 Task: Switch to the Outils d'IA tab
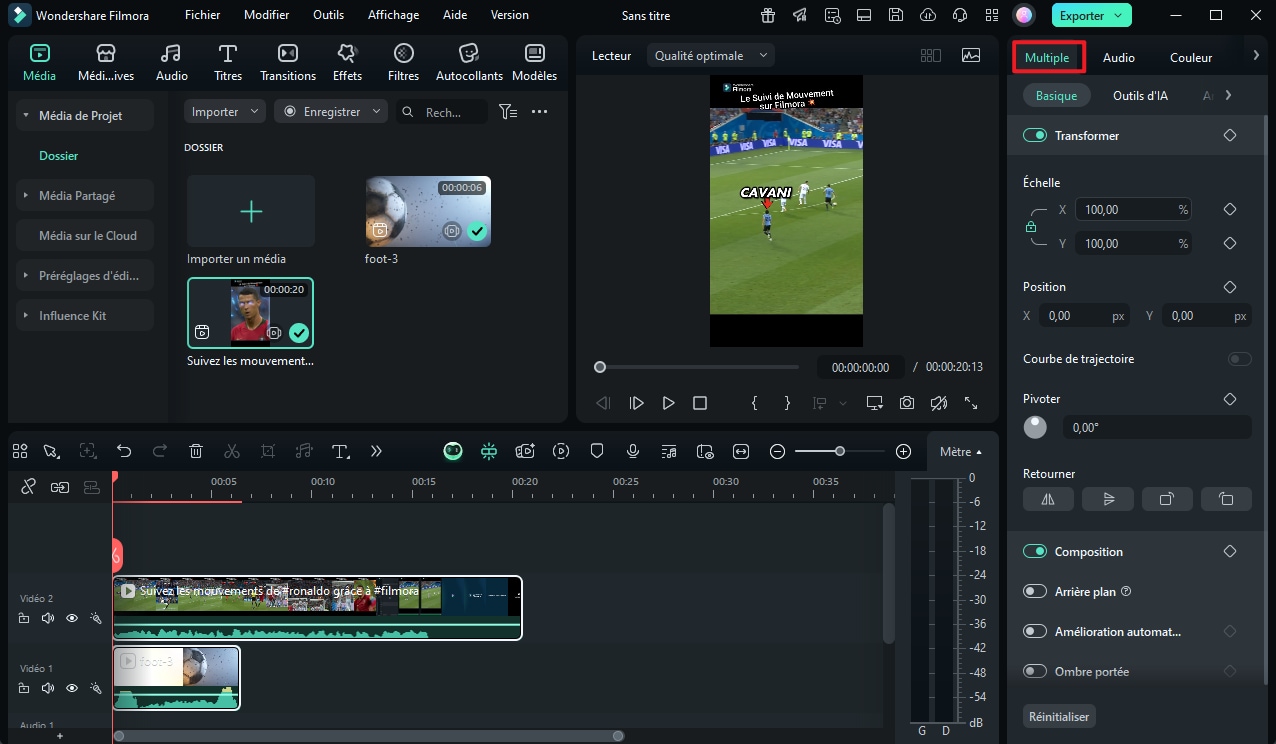pos(1140,96)
